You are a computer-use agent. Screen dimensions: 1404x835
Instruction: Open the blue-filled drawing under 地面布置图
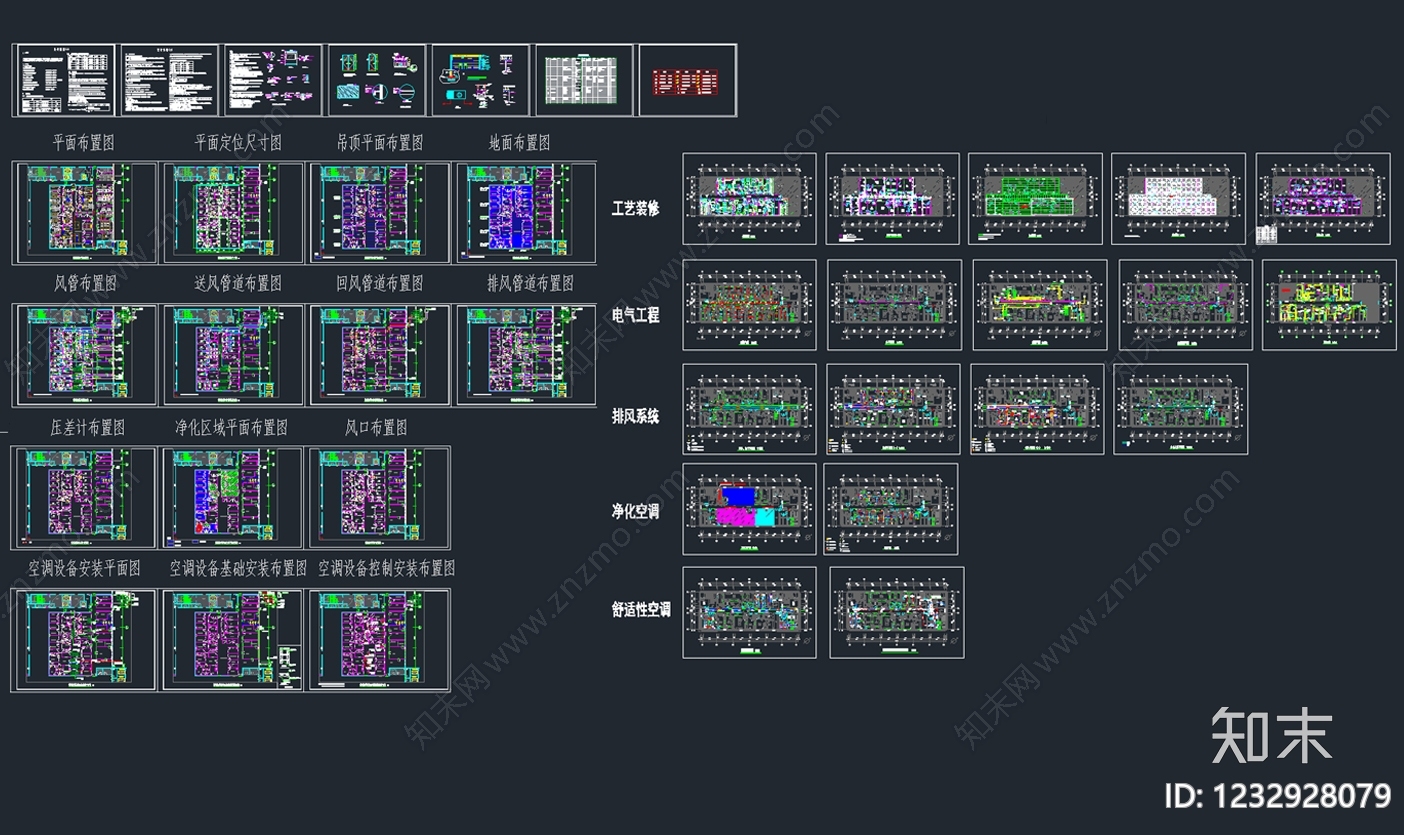click(x=526, y=214)
